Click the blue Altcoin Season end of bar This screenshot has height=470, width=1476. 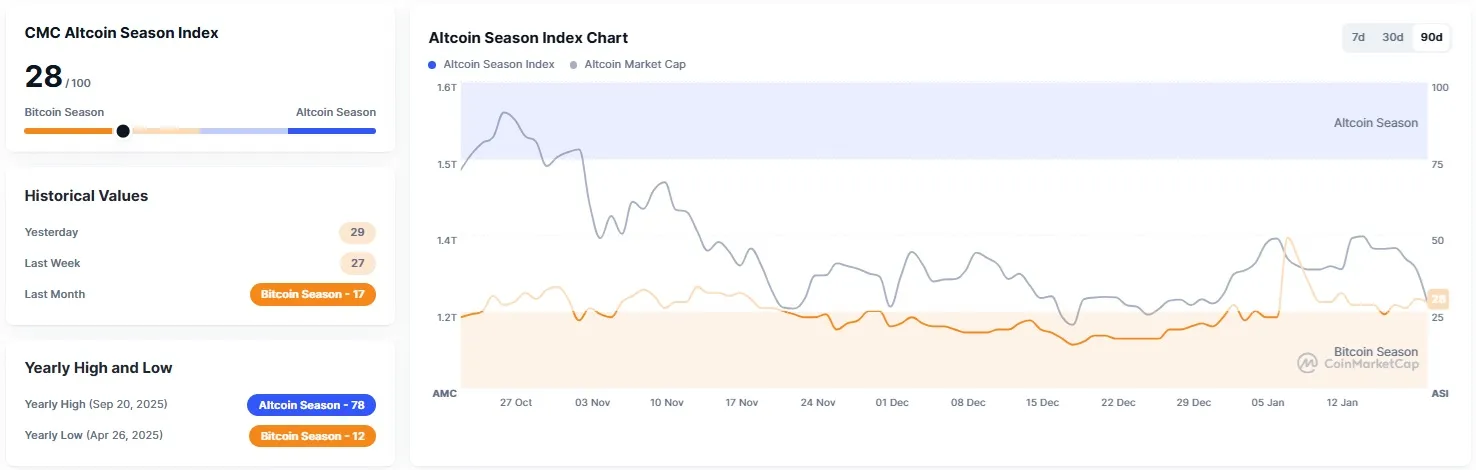[x=332, y=131]
